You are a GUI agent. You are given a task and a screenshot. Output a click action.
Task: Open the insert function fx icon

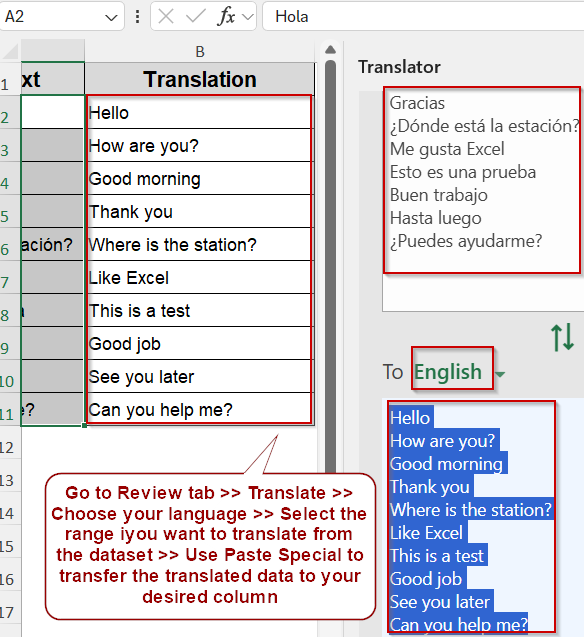tap(226, 17)
